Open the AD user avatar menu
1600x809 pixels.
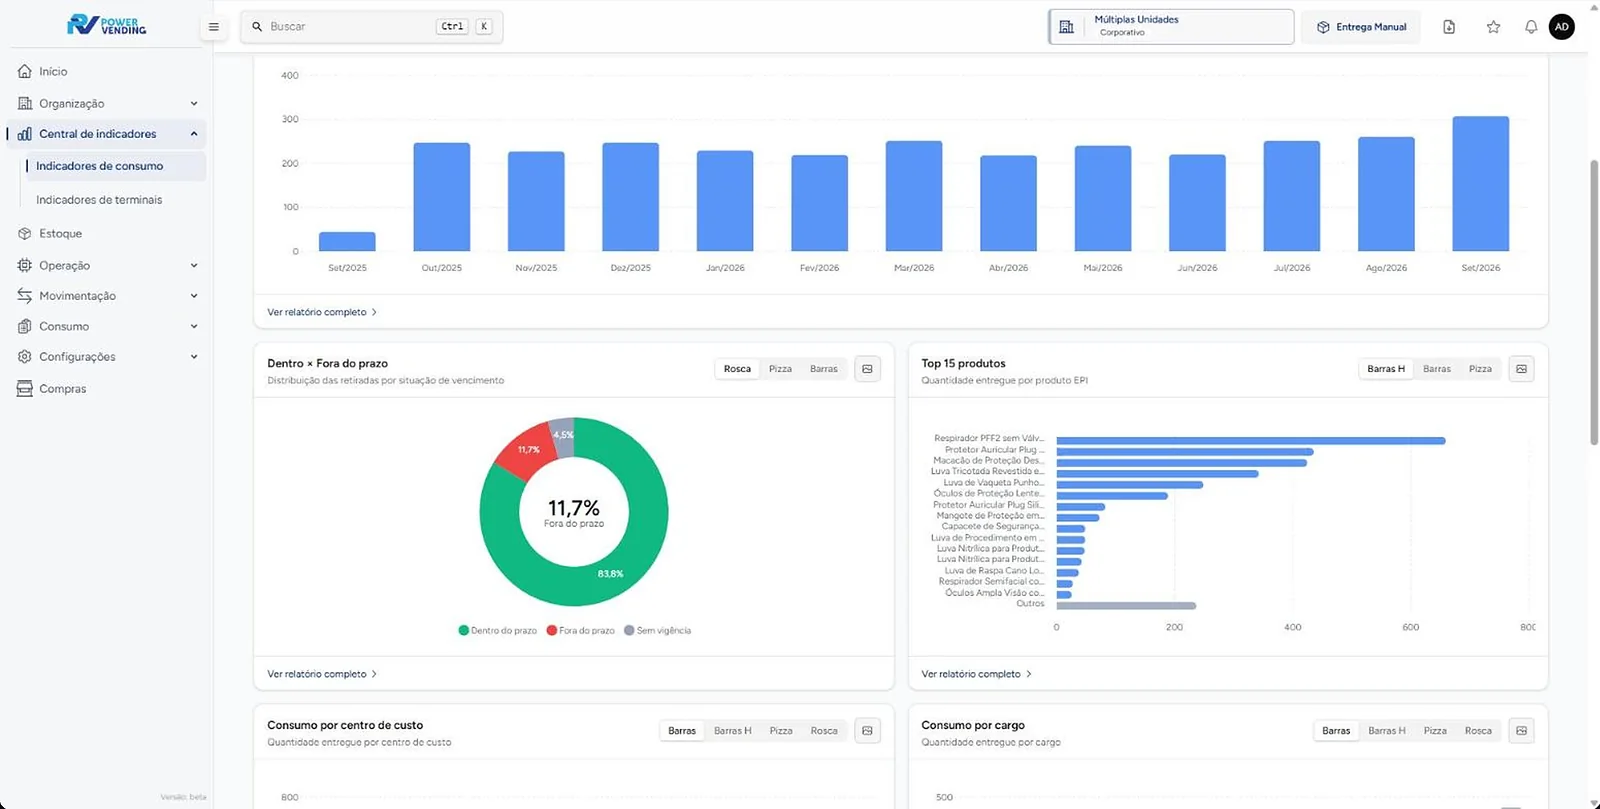click(1562, 27)
